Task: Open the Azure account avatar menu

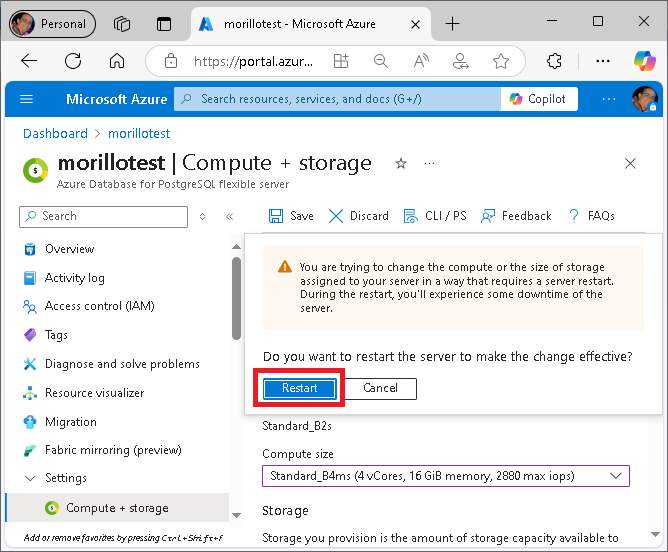Action: click(x=645, y=99)
